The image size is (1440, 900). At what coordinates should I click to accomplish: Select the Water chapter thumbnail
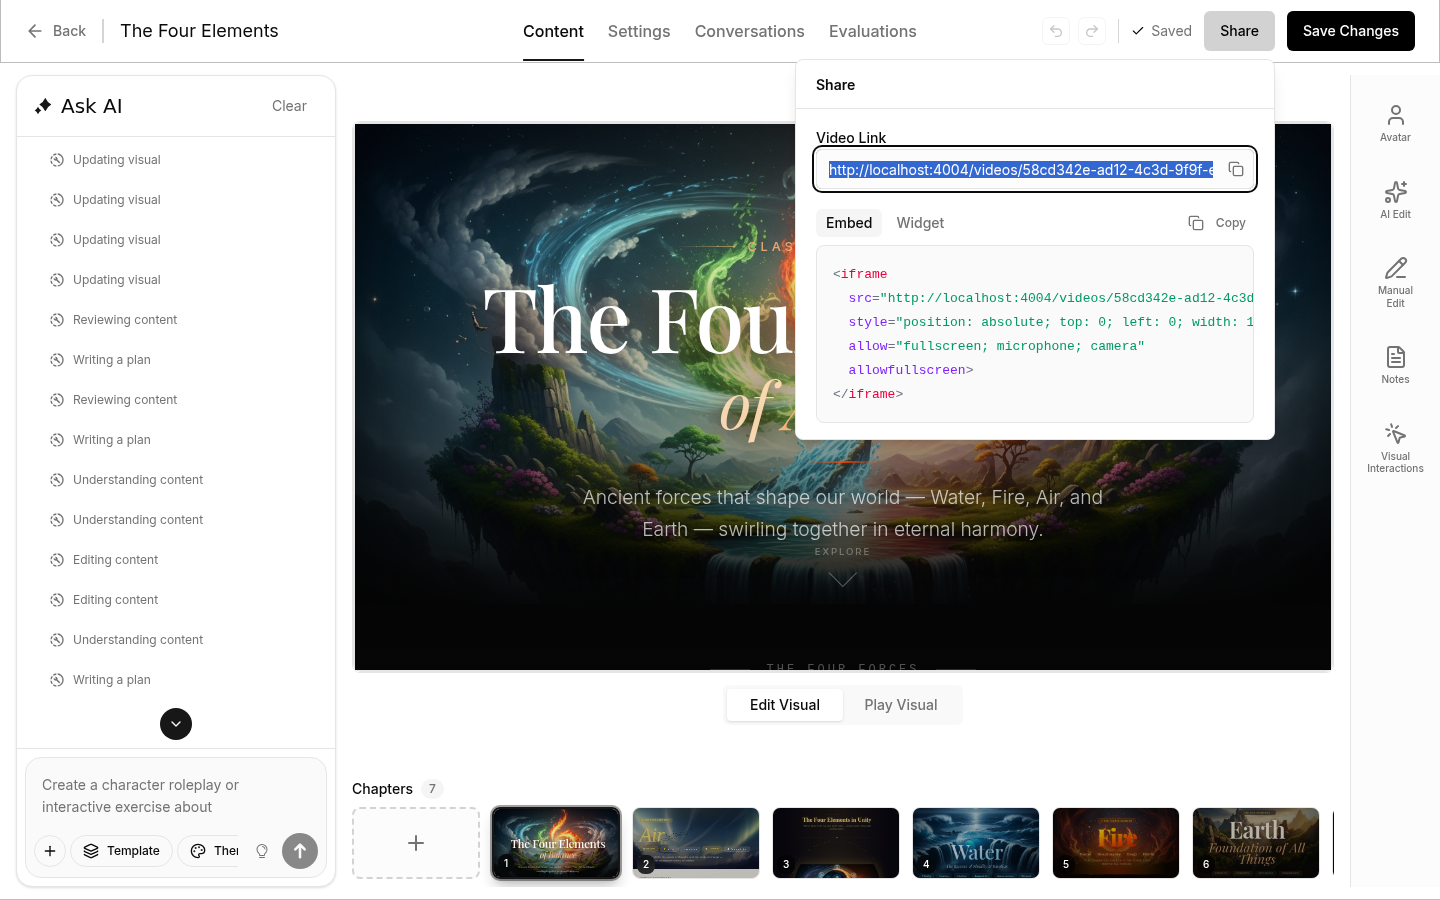point(975,843)
